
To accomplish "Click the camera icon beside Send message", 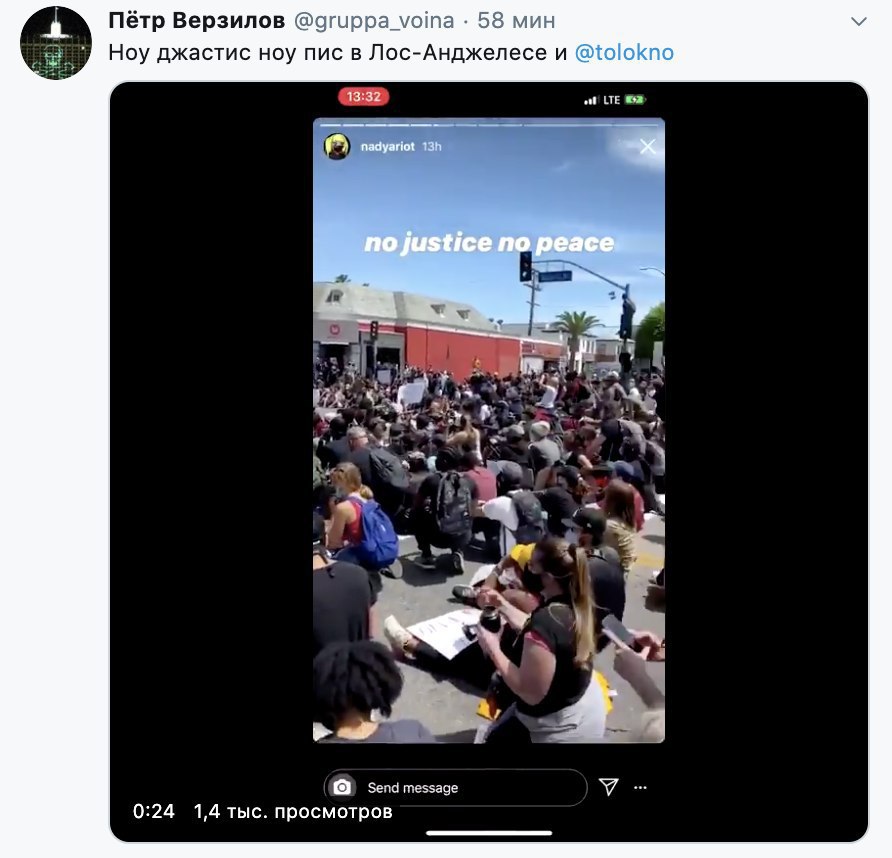I will coord(342,787).
